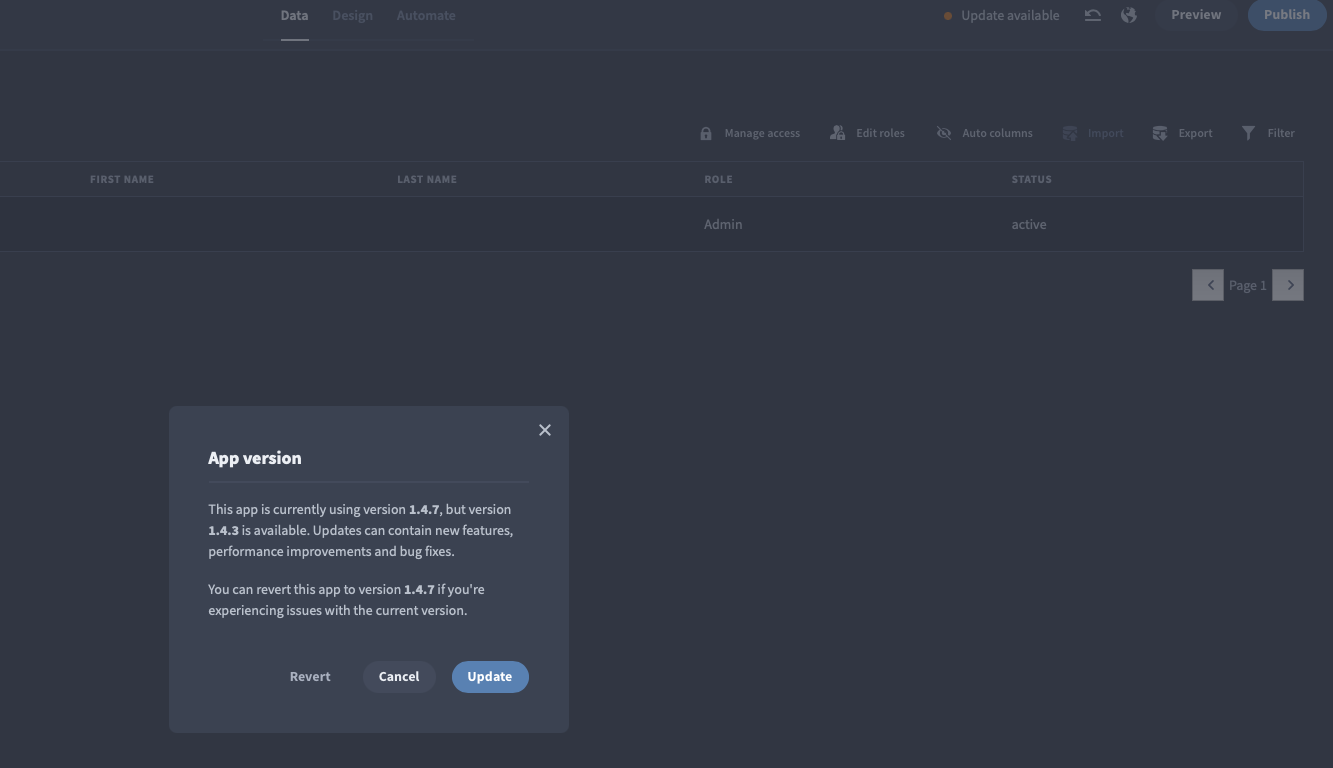Click the undo arrow in the top bar
Image resolution: width=1333 pixels, height=768 pixels.
tap(1092, 15)
